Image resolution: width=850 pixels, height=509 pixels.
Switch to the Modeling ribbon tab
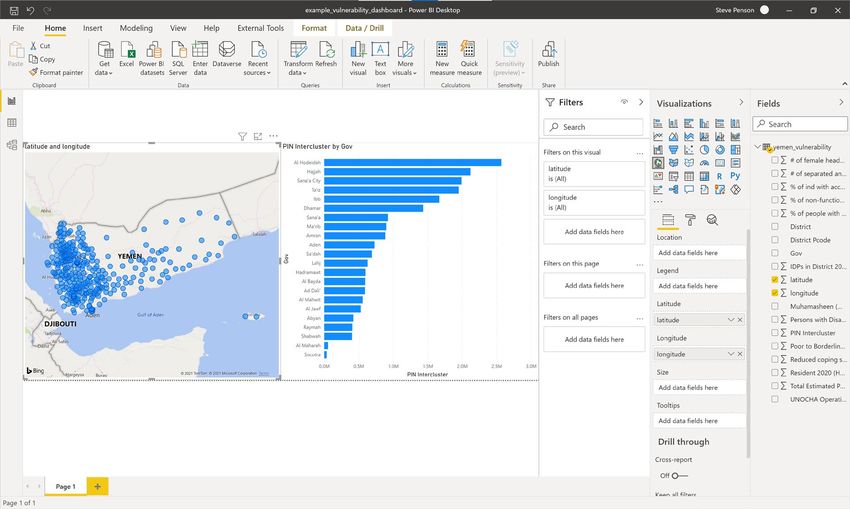click(136, 28)
